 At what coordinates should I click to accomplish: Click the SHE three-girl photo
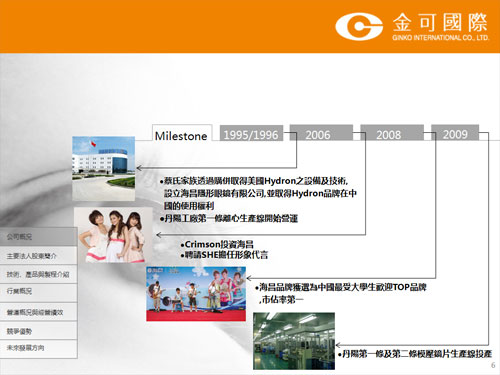click(113, 235)
